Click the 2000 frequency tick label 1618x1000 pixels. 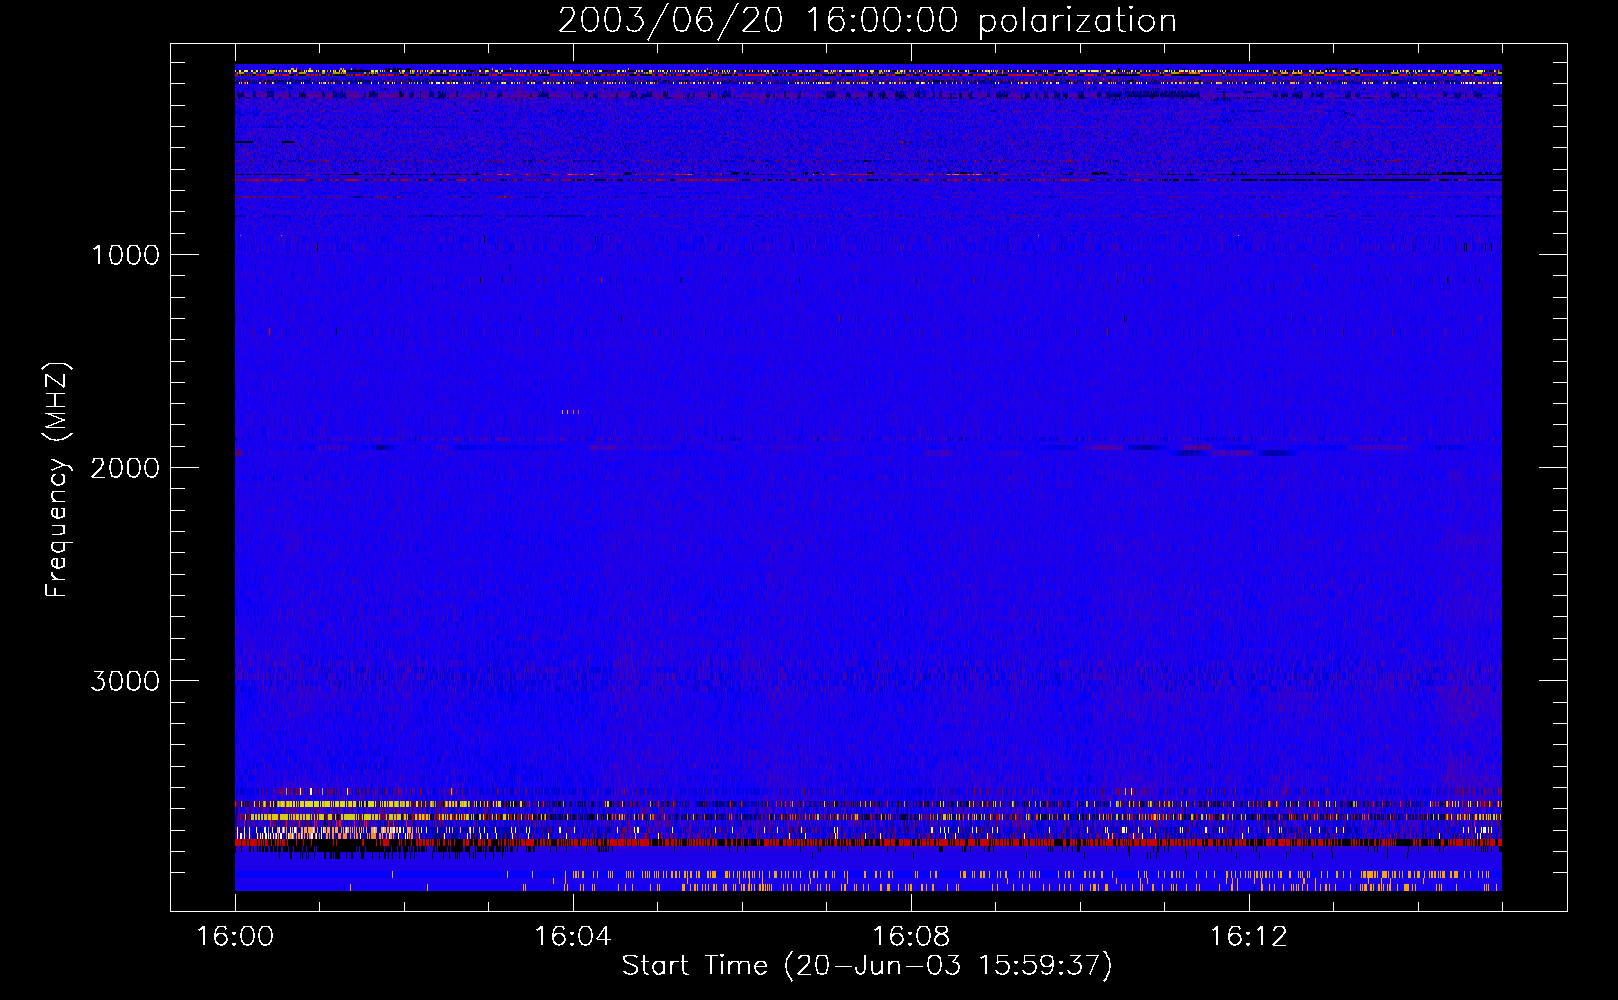click(x=125, y=468)
